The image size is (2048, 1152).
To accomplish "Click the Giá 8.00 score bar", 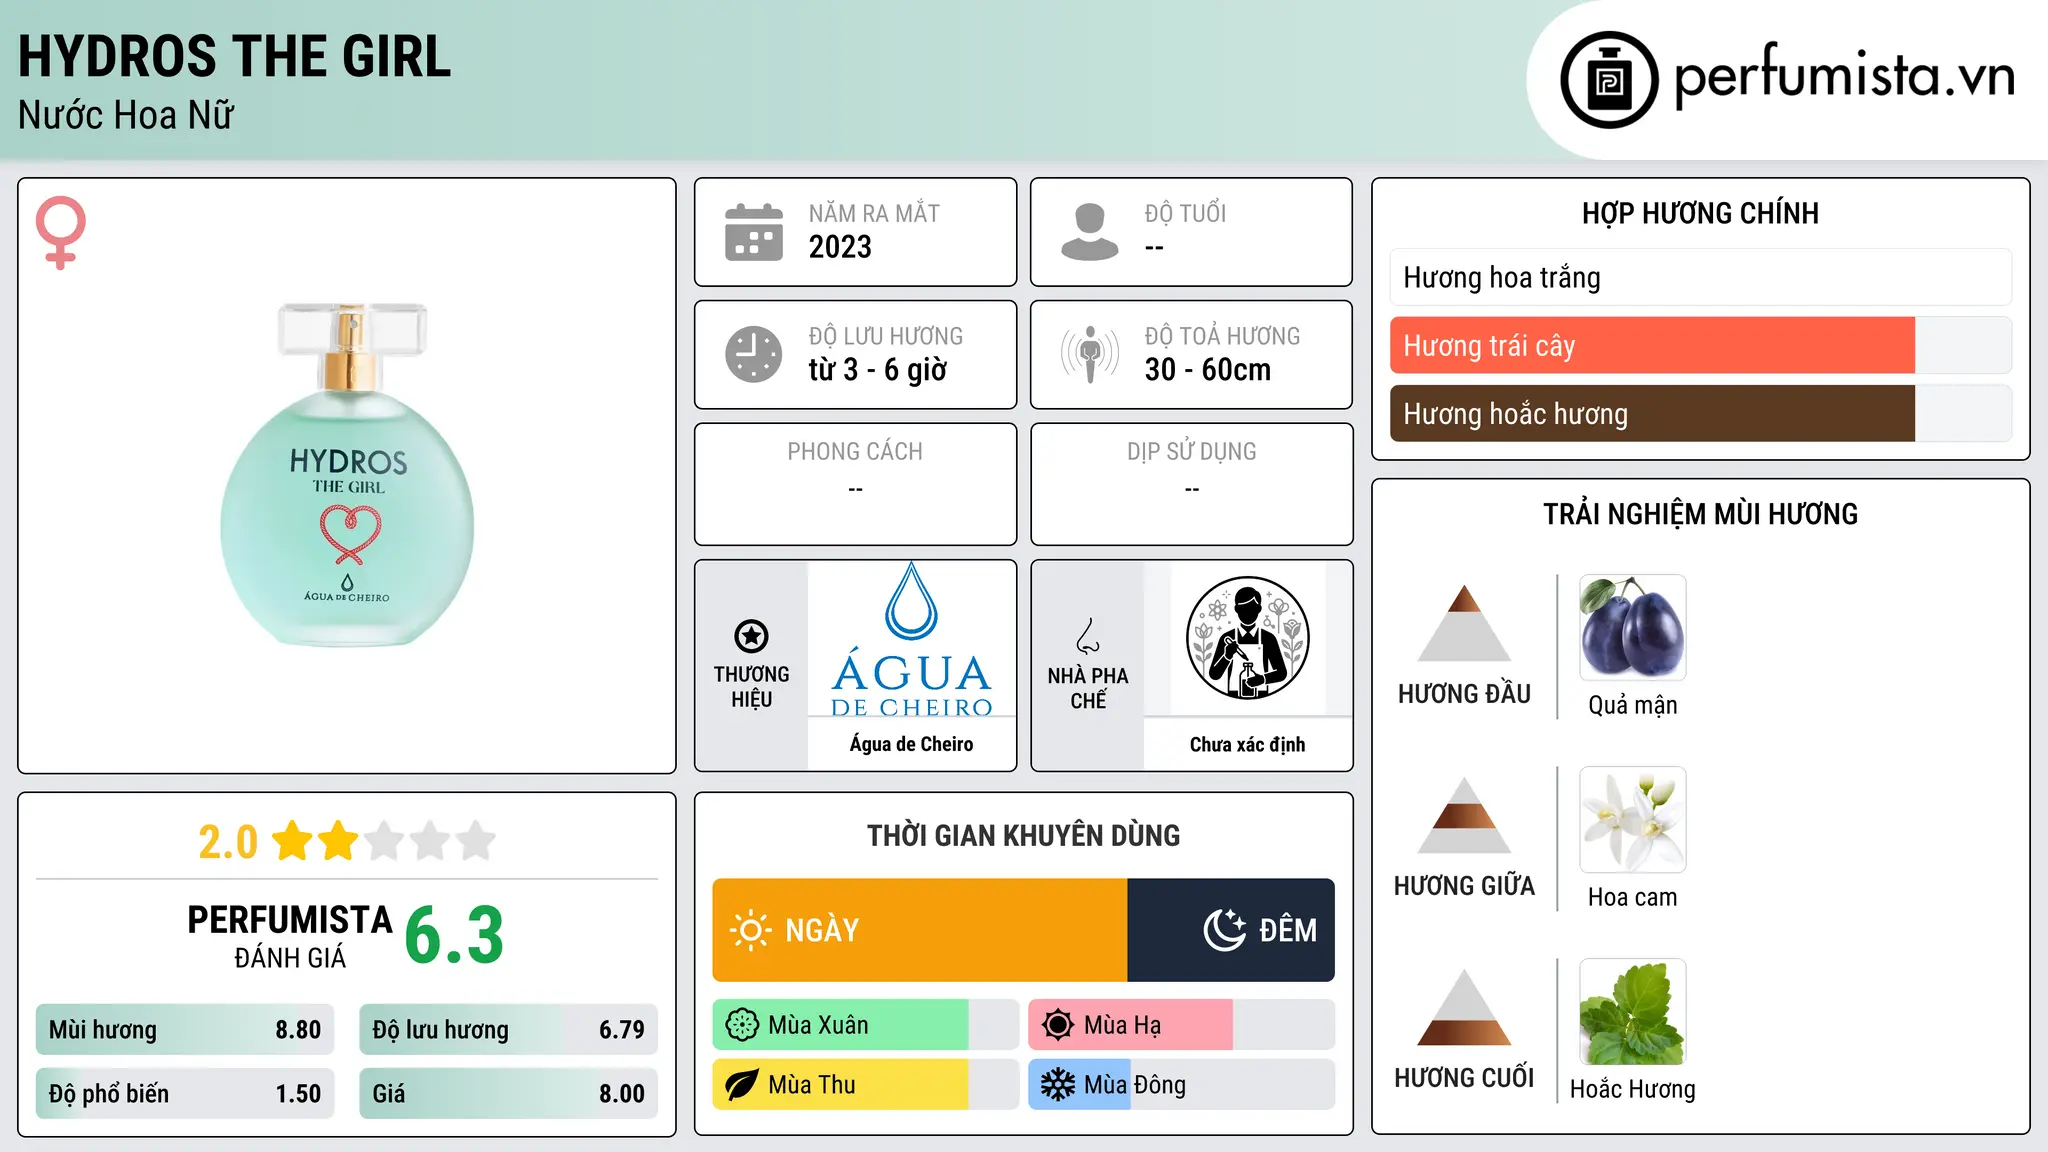I will 509,1093.
